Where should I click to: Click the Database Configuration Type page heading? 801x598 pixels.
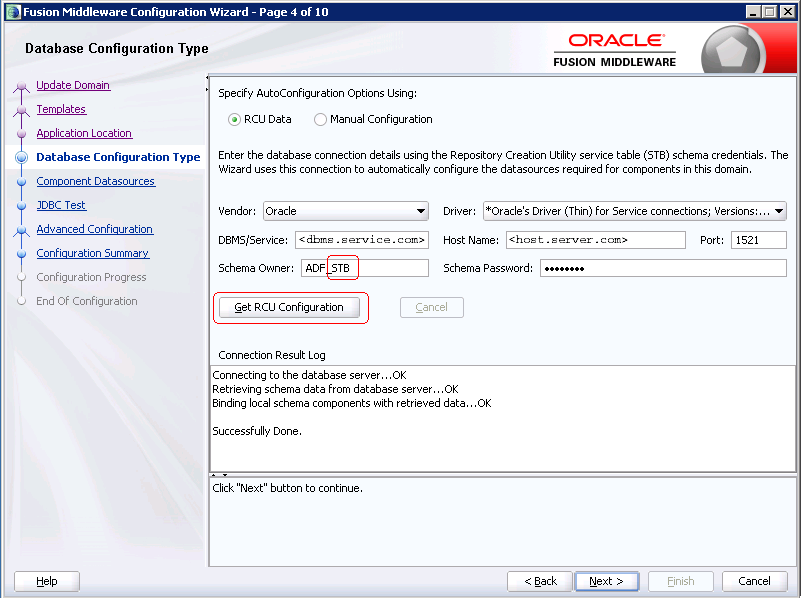point(117,49)
